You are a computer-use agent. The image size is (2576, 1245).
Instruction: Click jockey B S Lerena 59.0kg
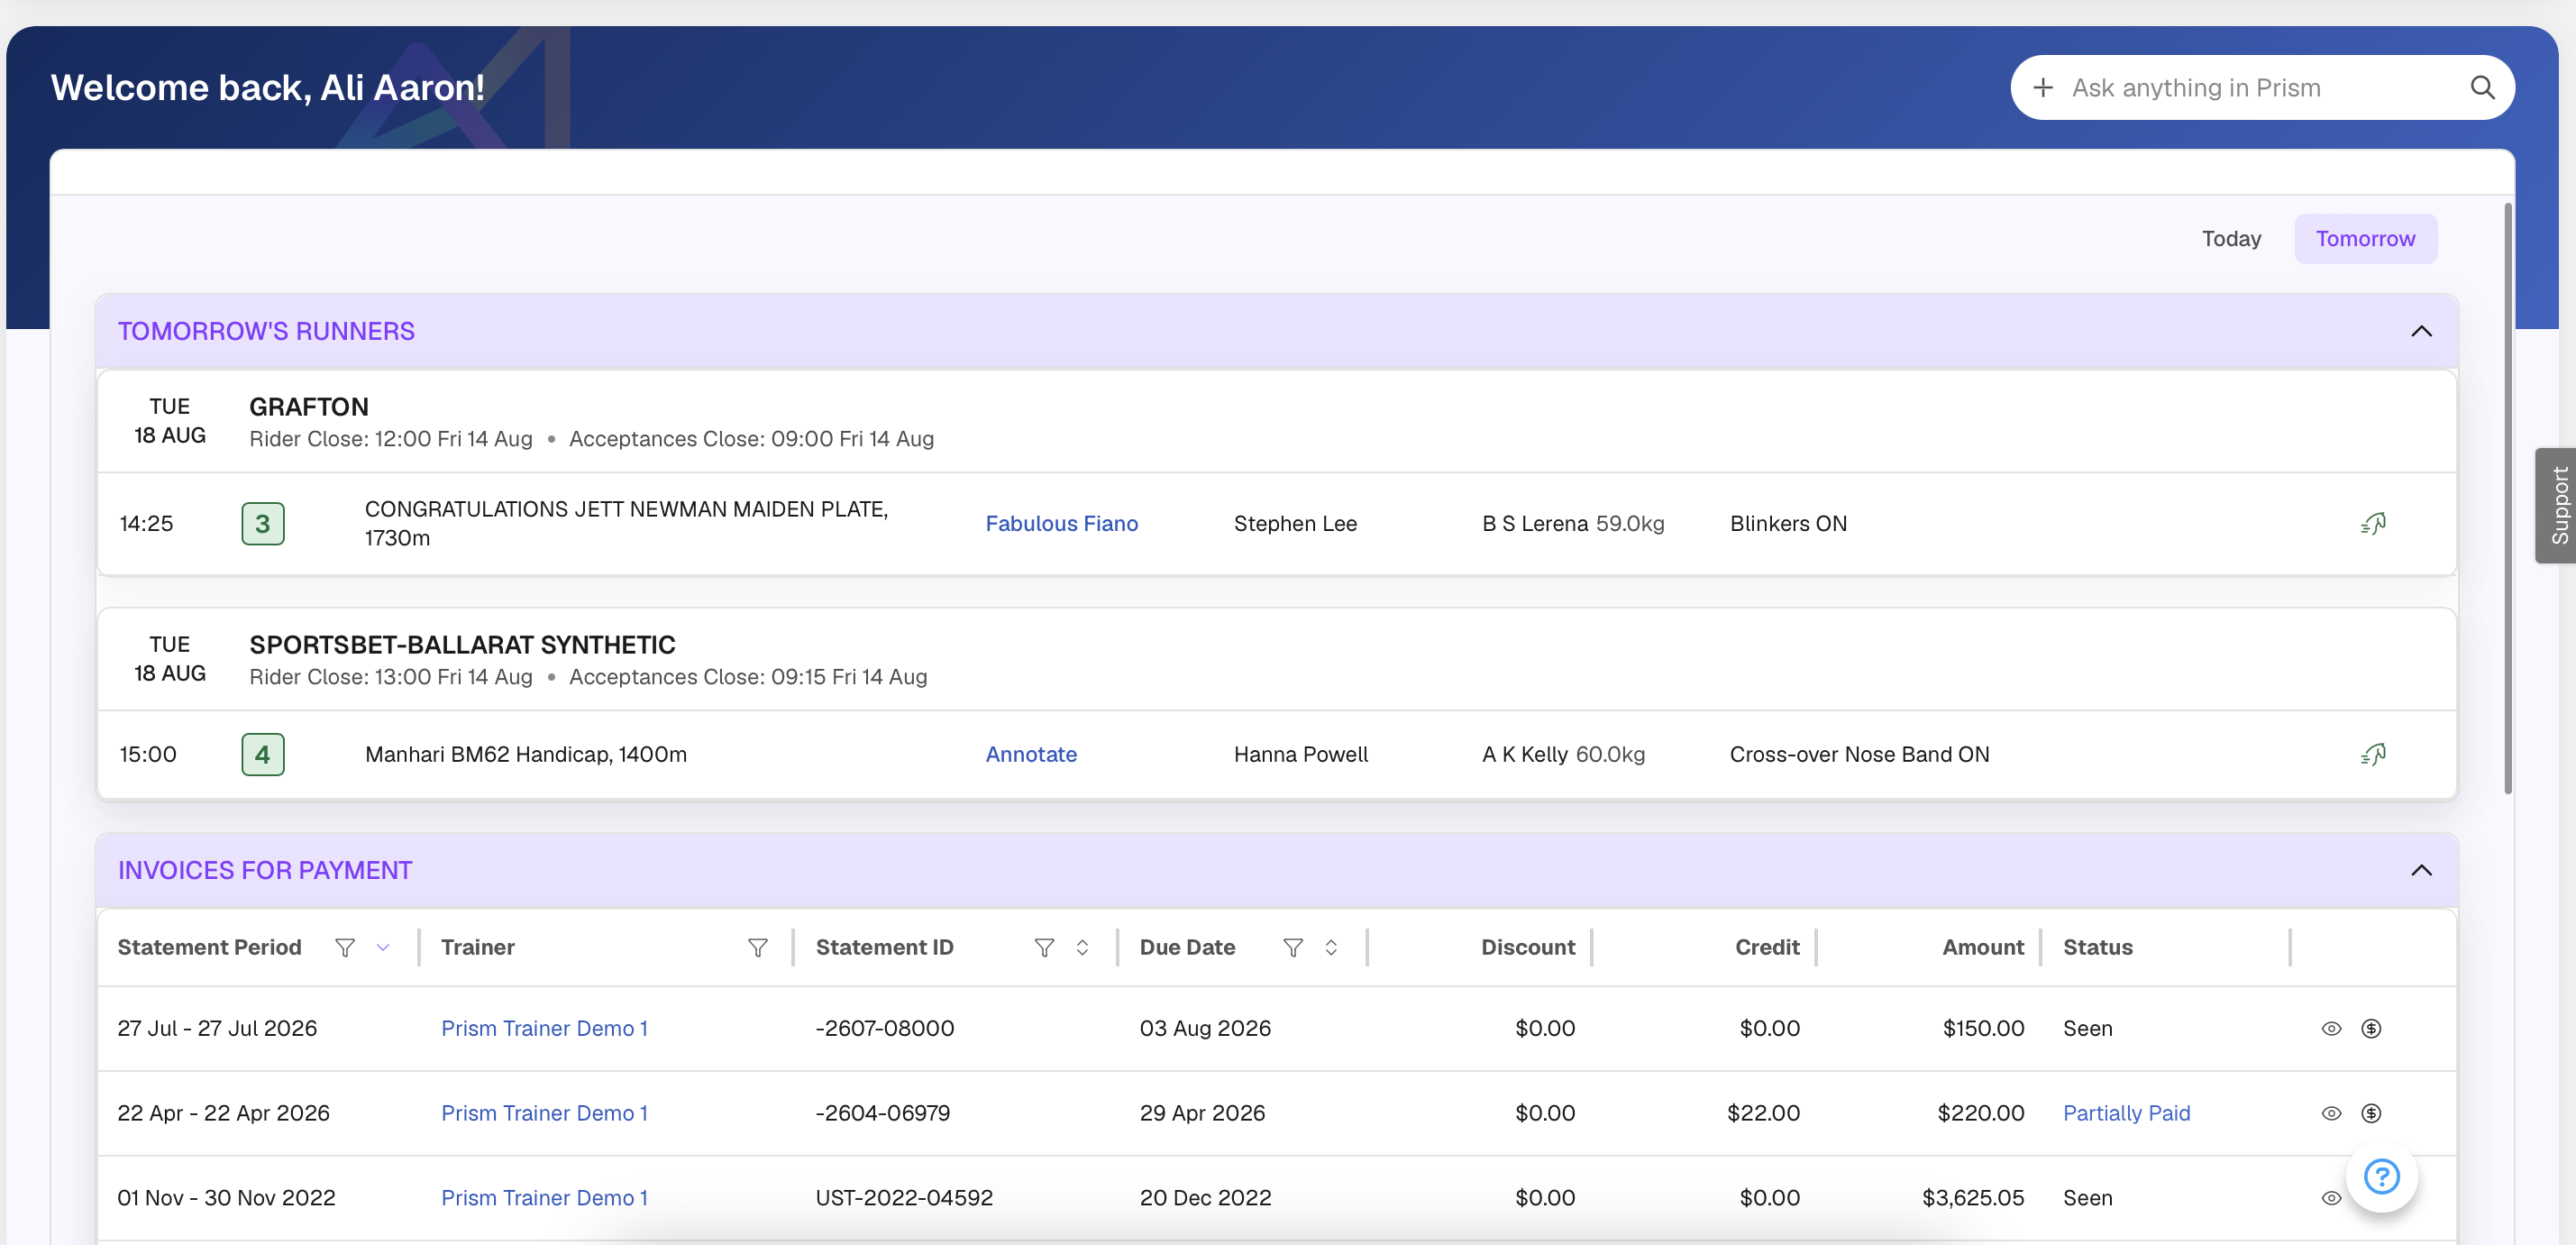[x=1573, y=523]
